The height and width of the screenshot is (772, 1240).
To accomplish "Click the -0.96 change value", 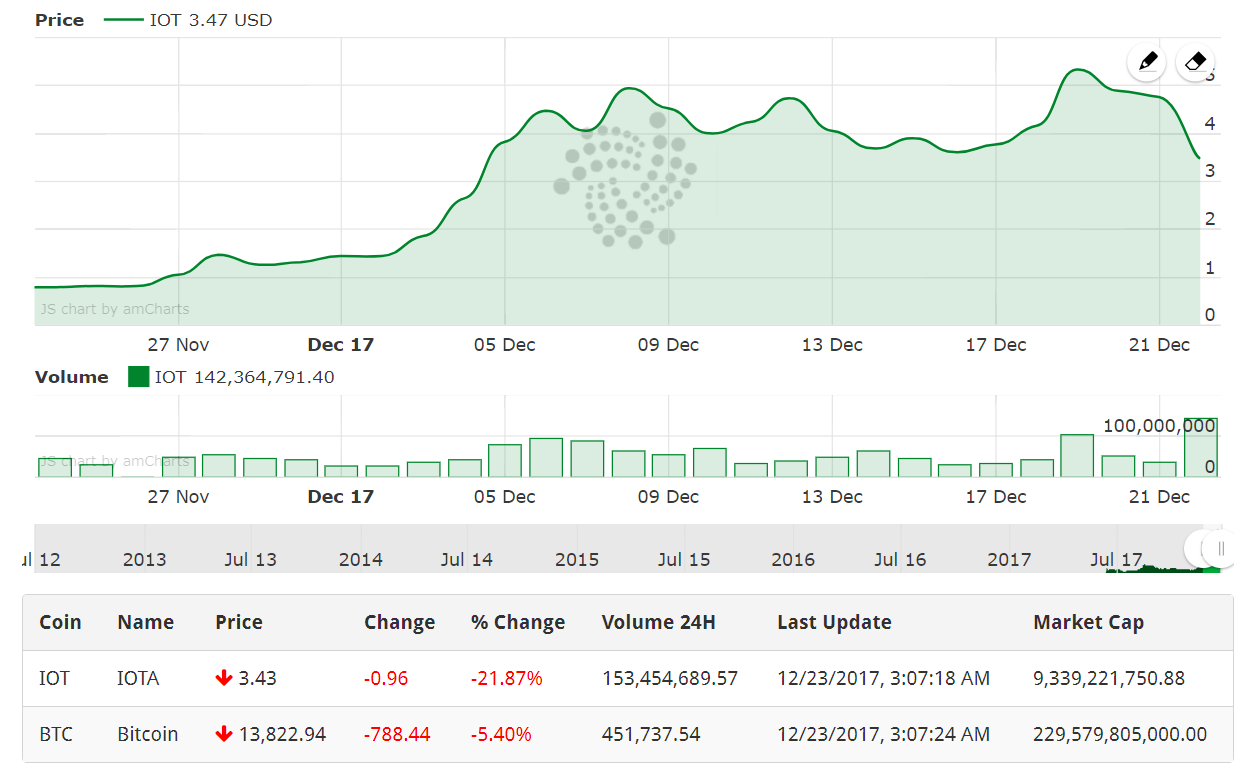I will [386, 679].
